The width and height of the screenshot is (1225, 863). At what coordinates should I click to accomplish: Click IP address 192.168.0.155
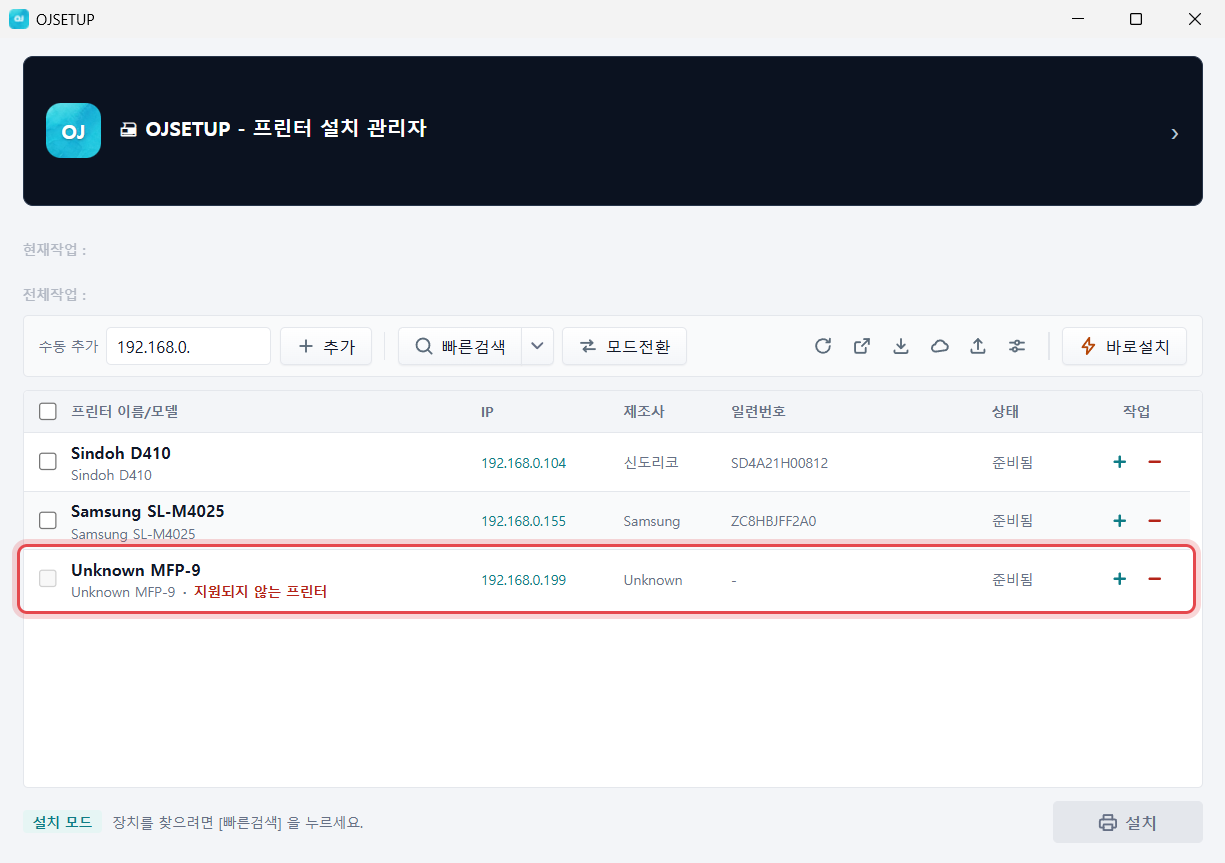(x=523, y=521)
